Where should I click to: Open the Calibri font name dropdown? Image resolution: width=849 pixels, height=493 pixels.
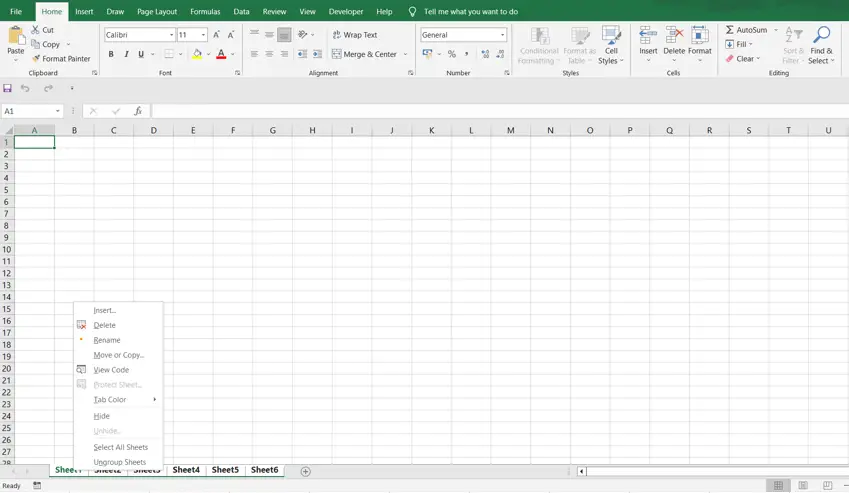172,35
